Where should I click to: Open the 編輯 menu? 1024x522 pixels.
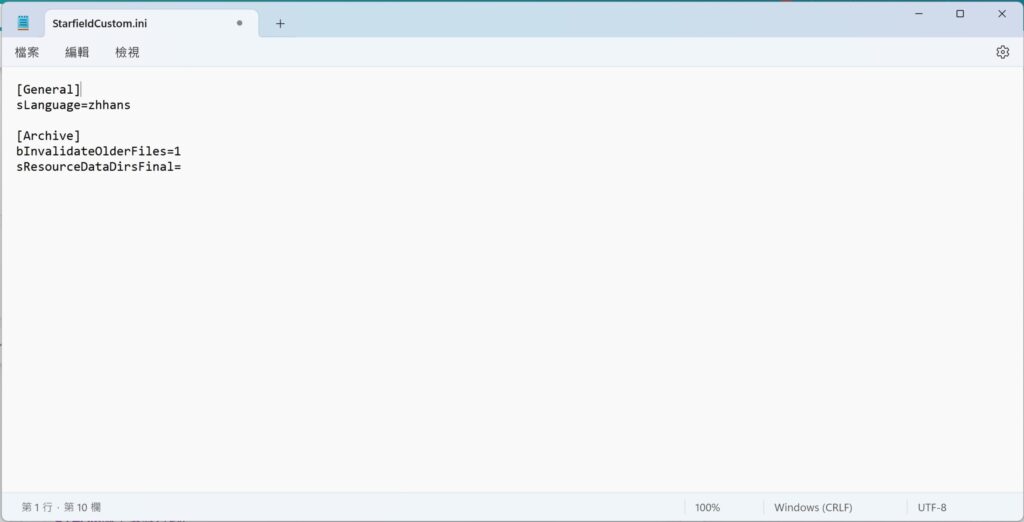pos(77,52)
